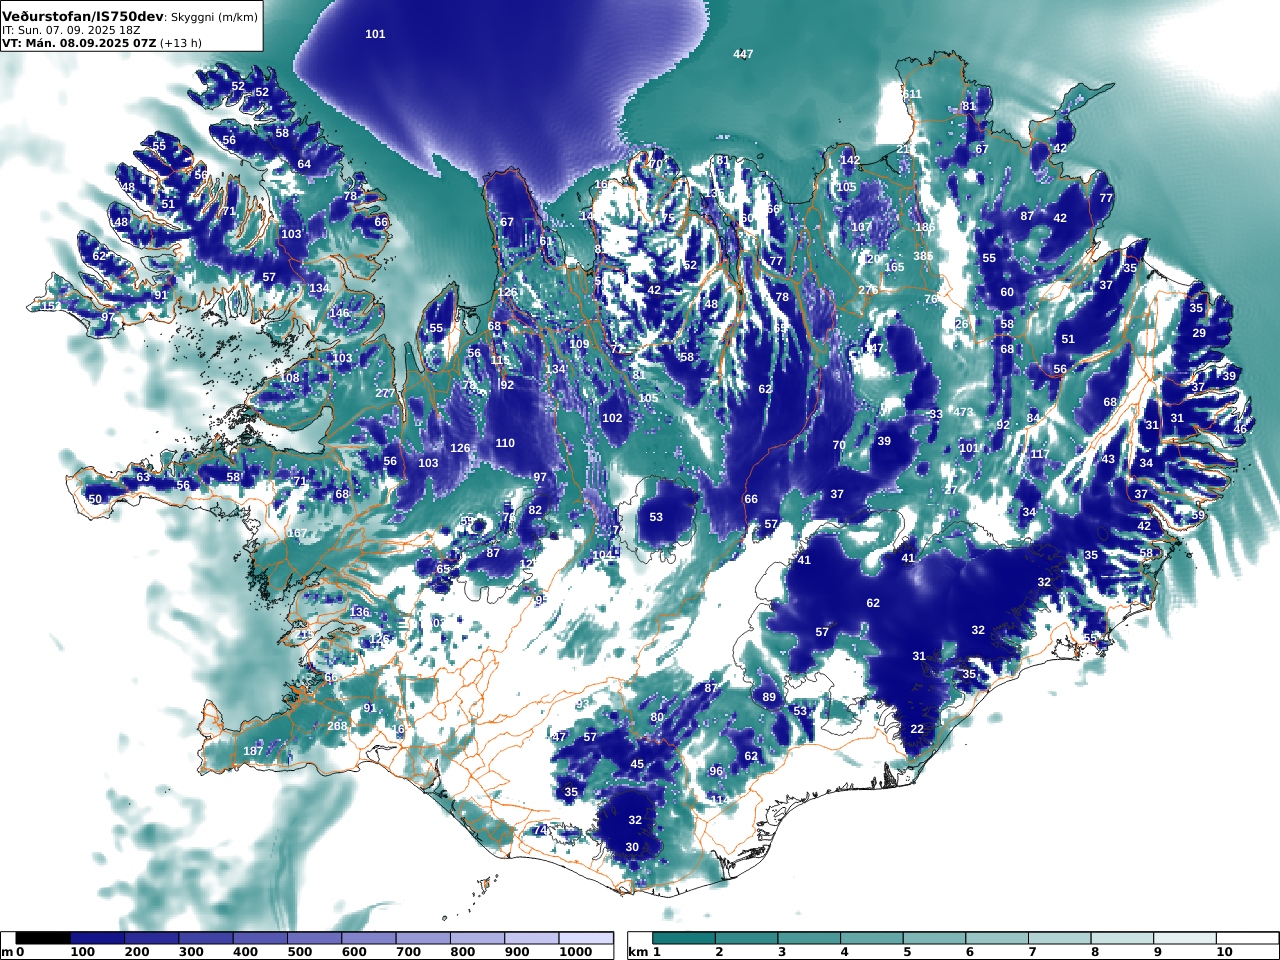The height and width of the screenshot is (960, 1280).
Task: Click the 146 visibility value on map
Action: tap(340, 313)
